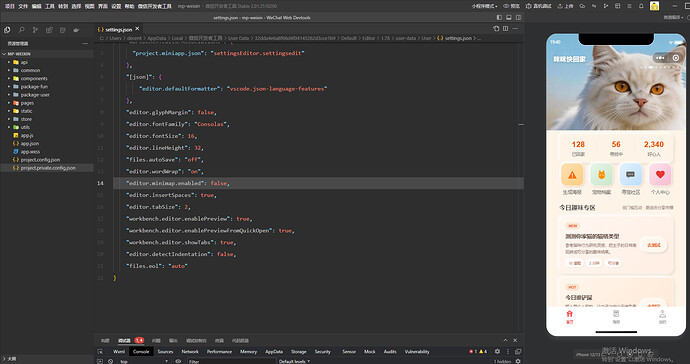This screenshot has height=364, width=690.
Task: Tap the blue chat icon in simulator
Action: [631, 175]
